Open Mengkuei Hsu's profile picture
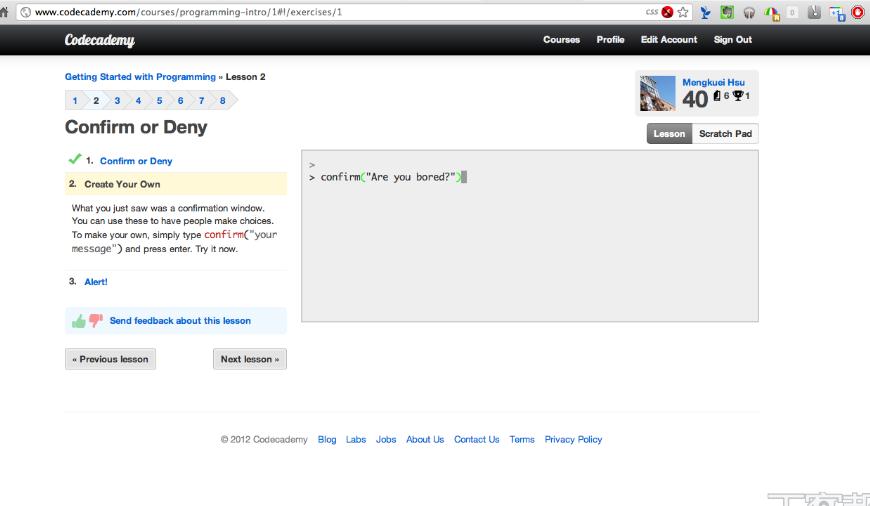This screenshot has height=506, width=870. pyautogui.click(x=657, y=93)
